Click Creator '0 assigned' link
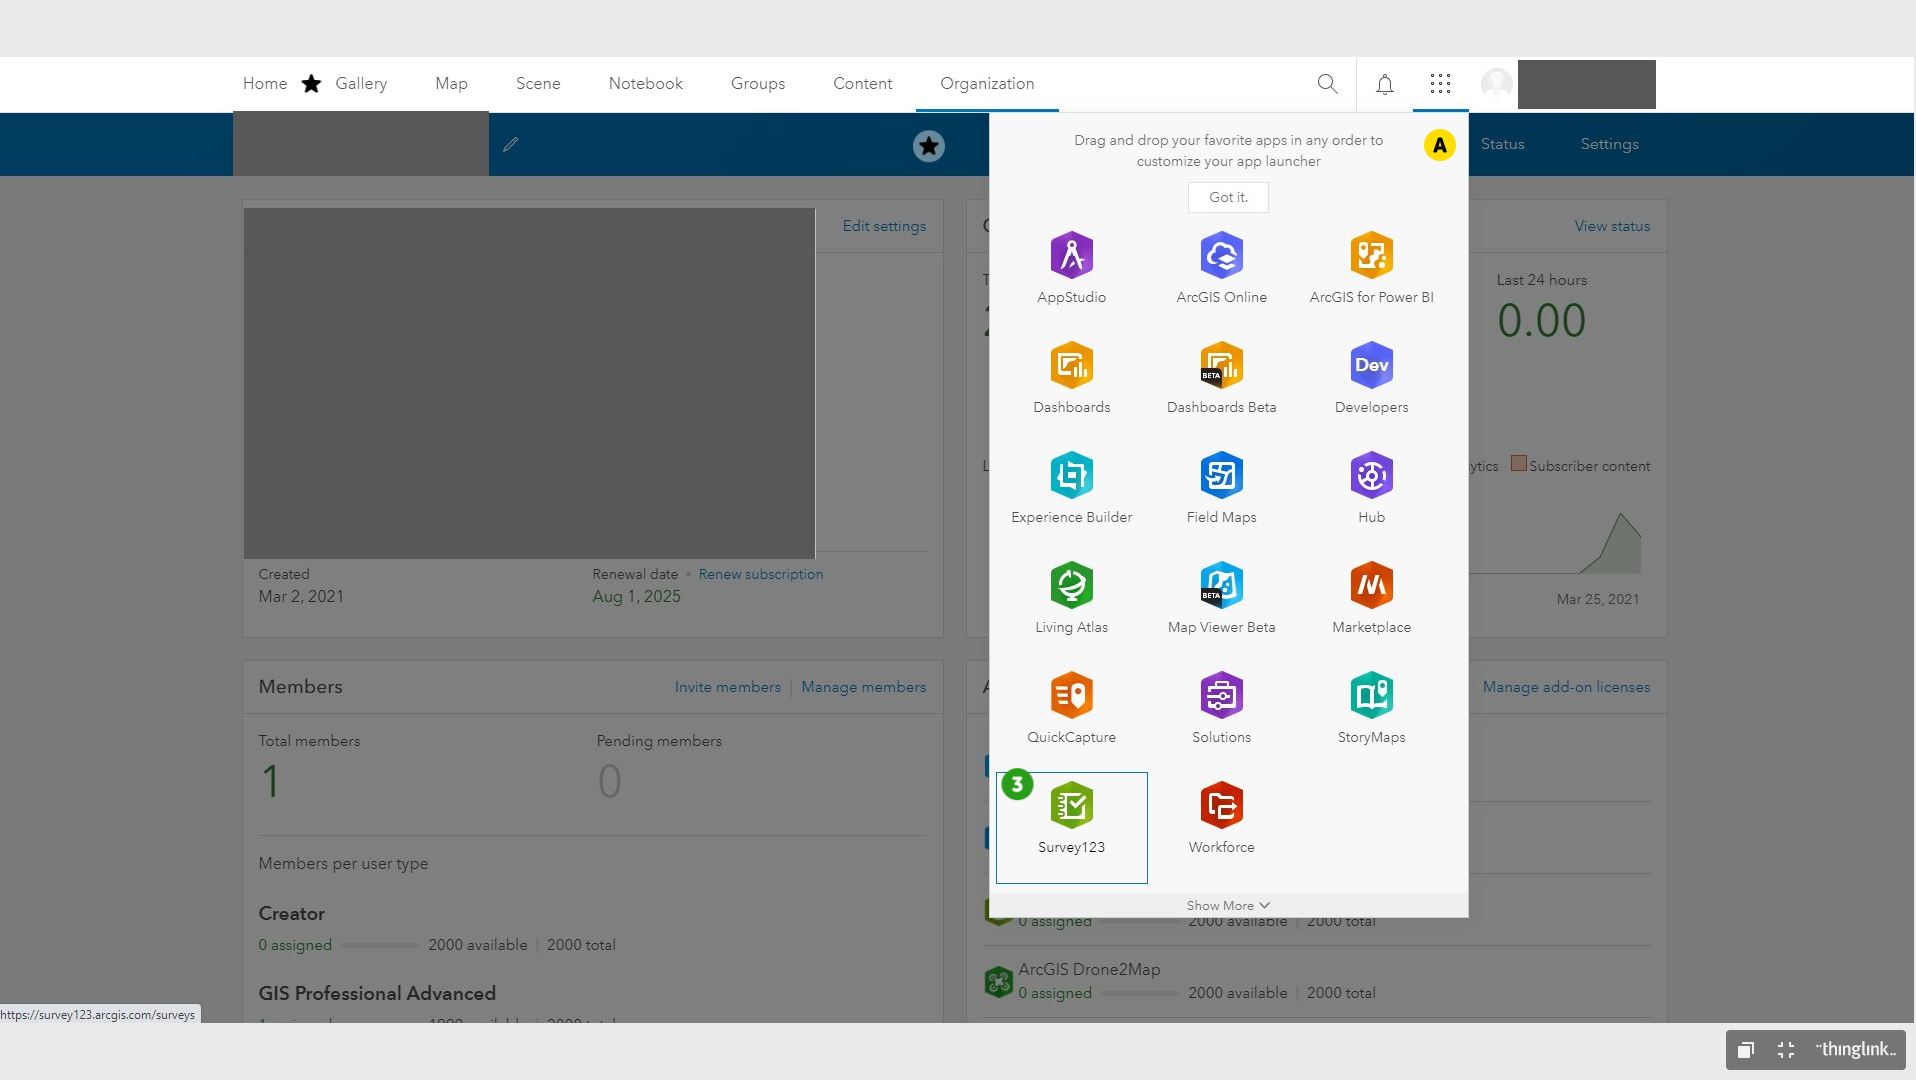 [295, 945]
